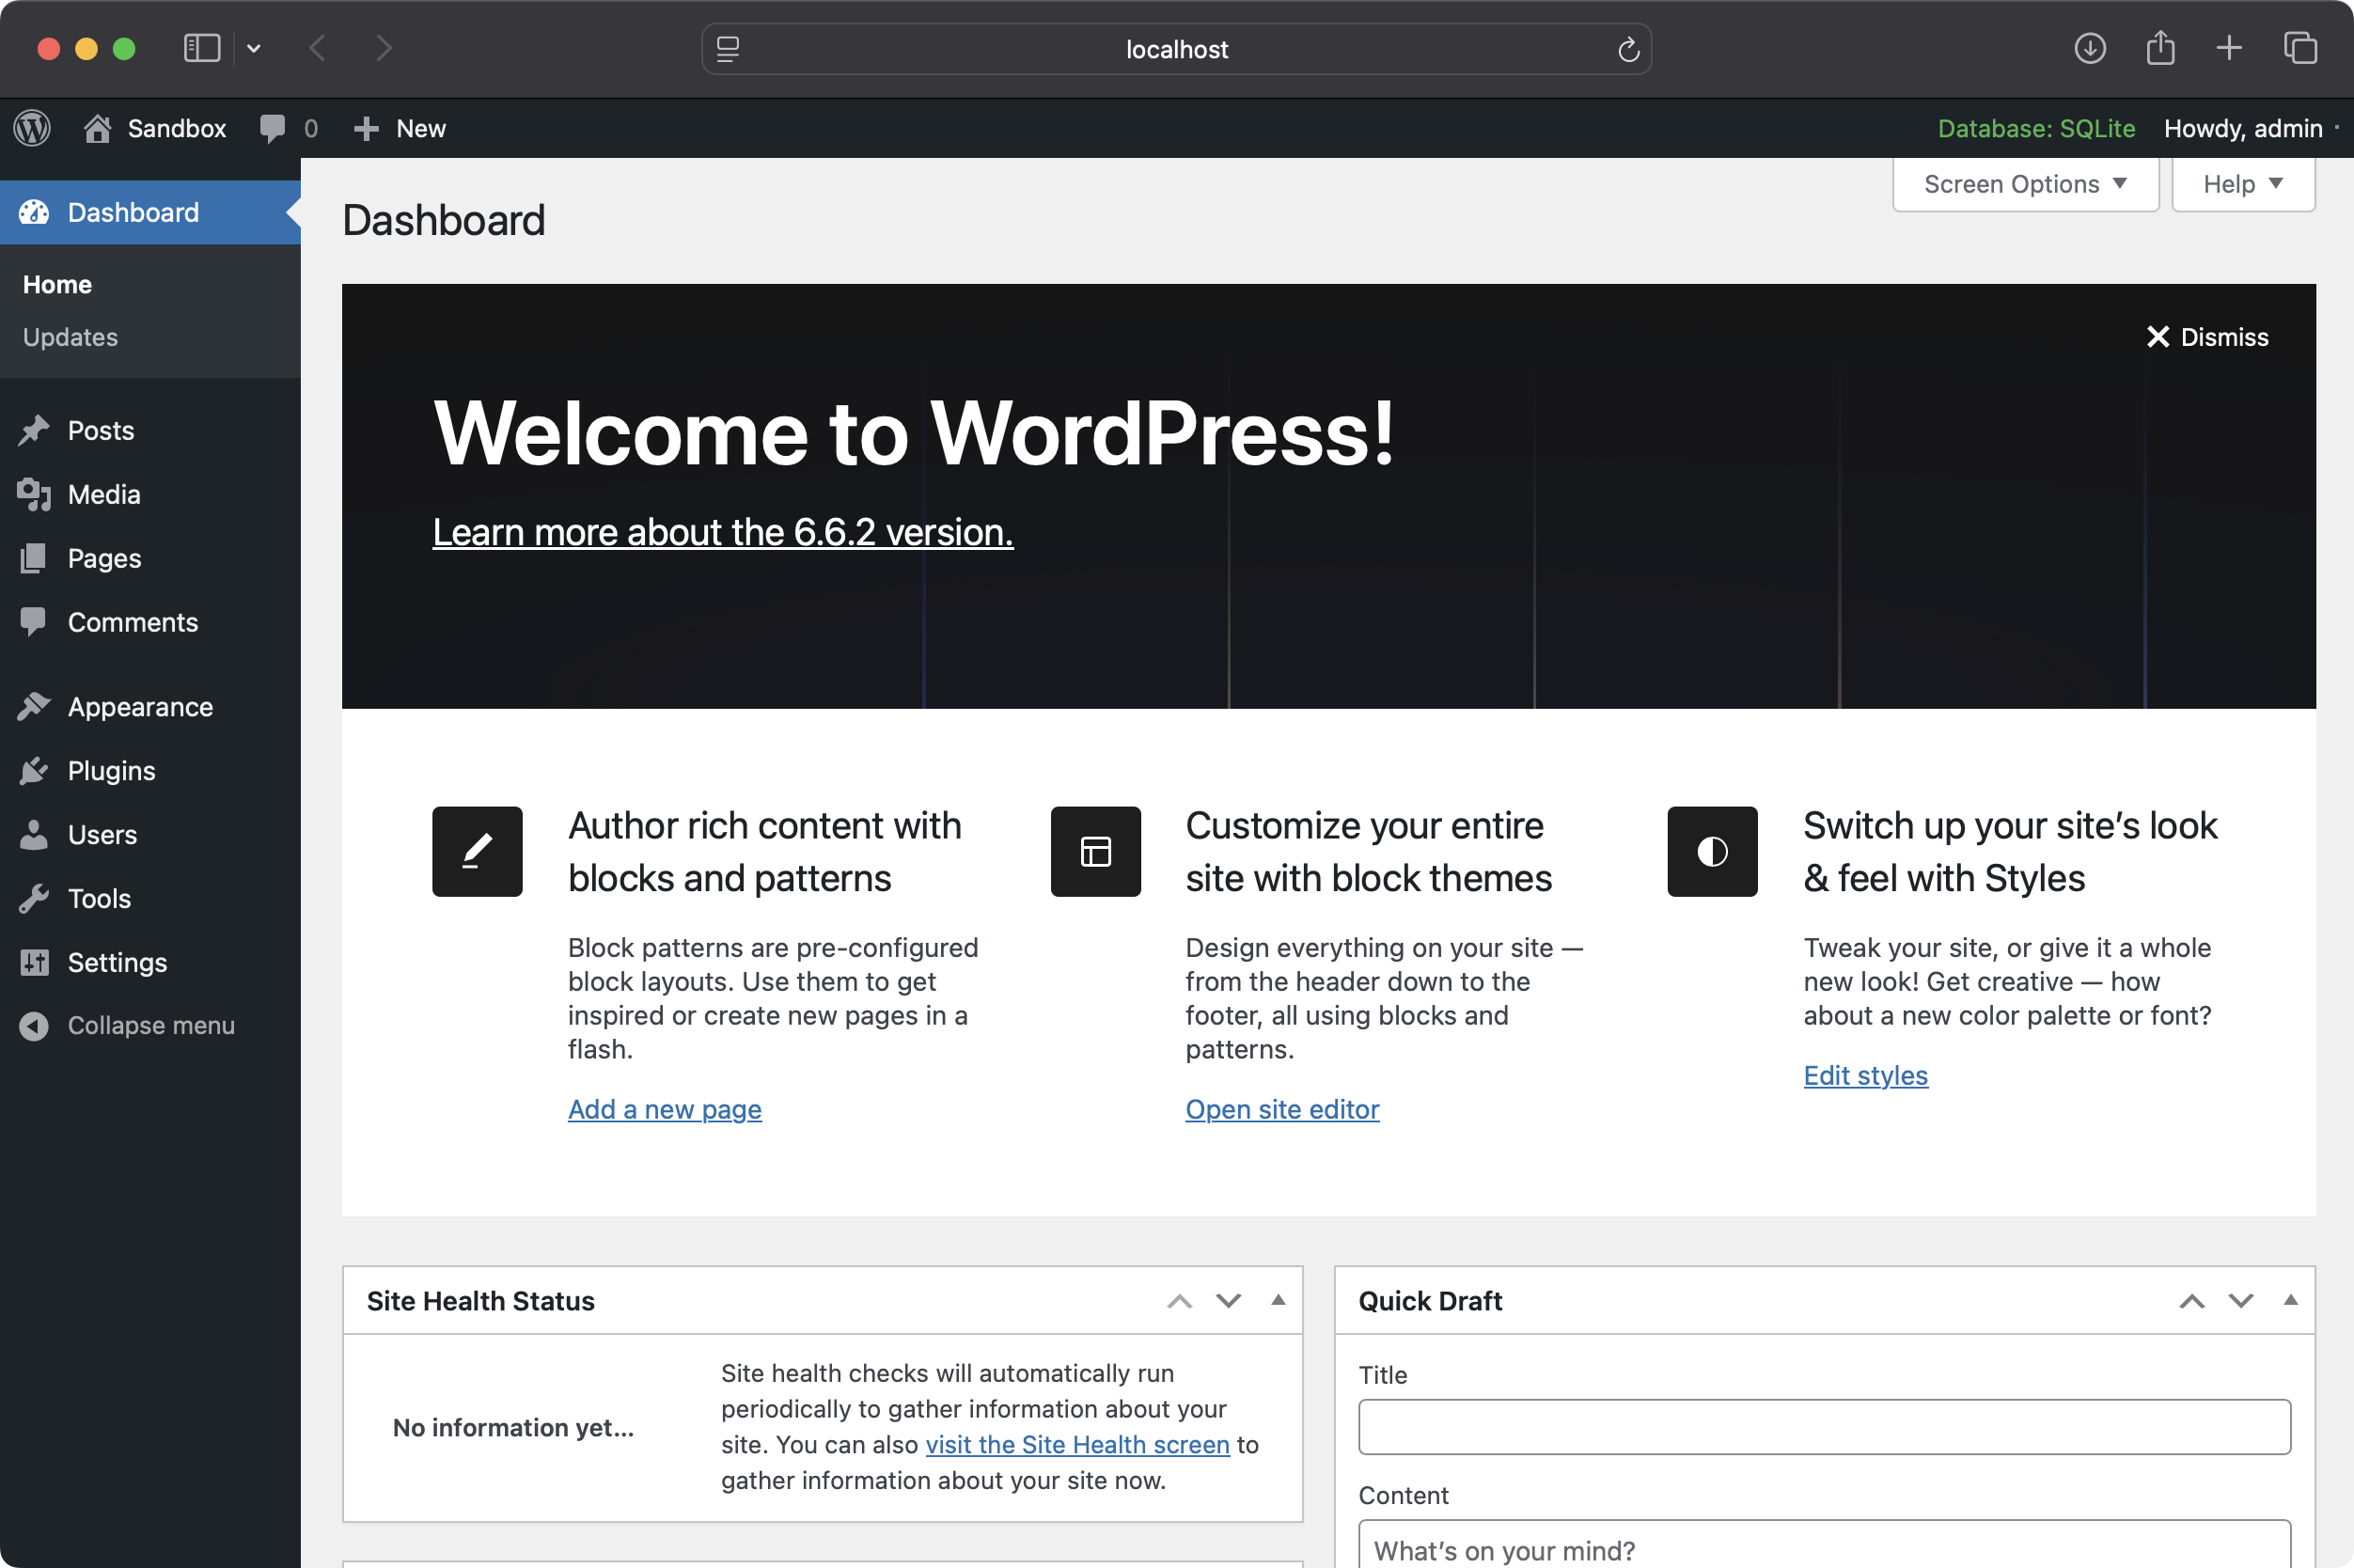This screenshot has height=1568, width=2354.
Task: Click the Comments speech bubble sidebar icon
Action: (x=33, y=622)
